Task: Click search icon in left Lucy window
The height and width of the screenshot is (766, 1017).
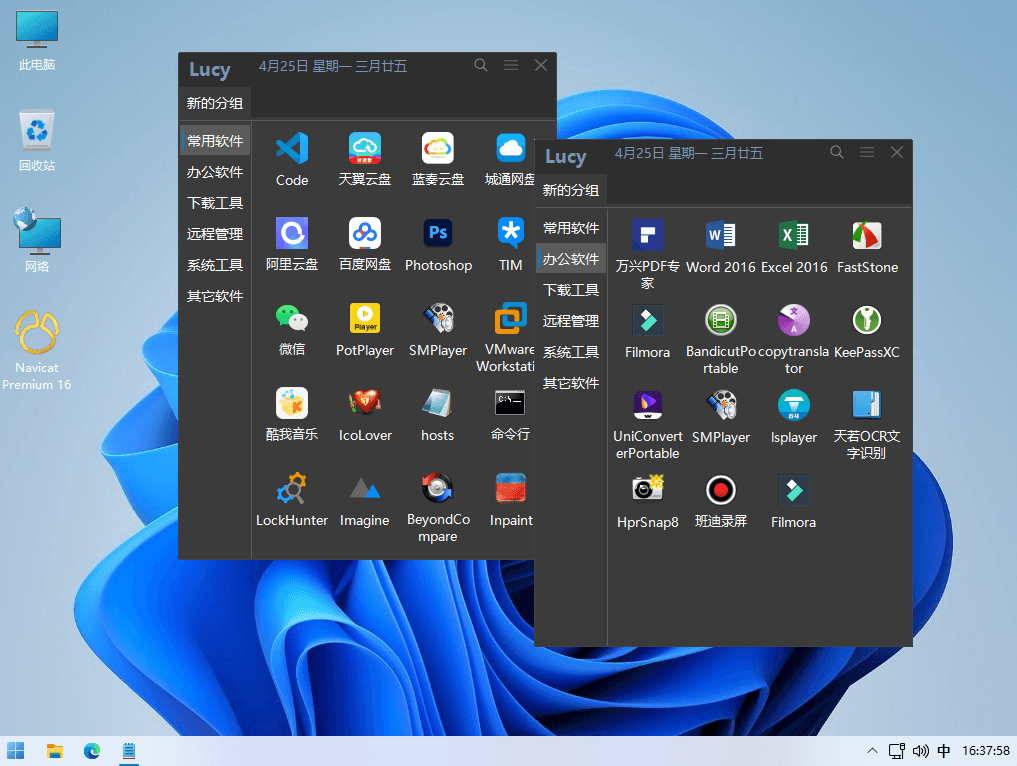Action: [x=481, y=65]
